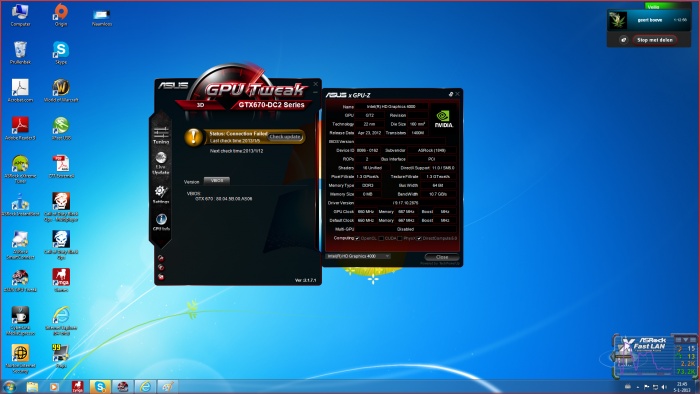Click the pin icon in GPU-Z title bar
This screenshot has height=394, width=700.
pyautogui.click(x=450, y=94)
